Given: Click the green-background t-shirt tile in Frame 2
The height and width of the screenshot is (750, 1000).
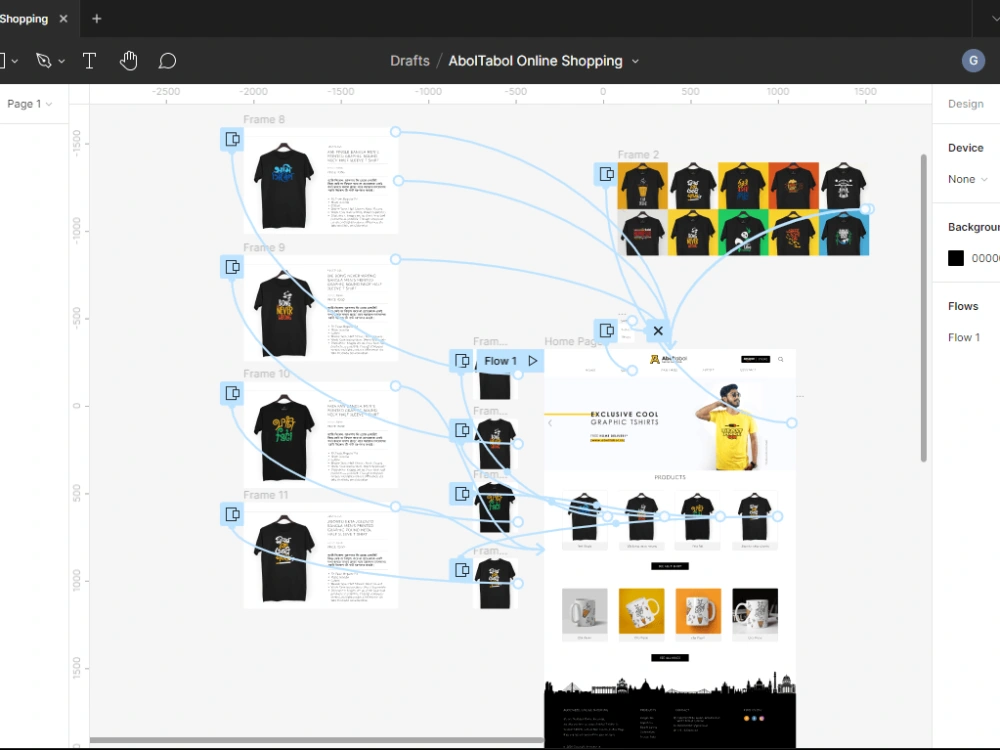Looking at the screenshot, I should click(743, 233).
